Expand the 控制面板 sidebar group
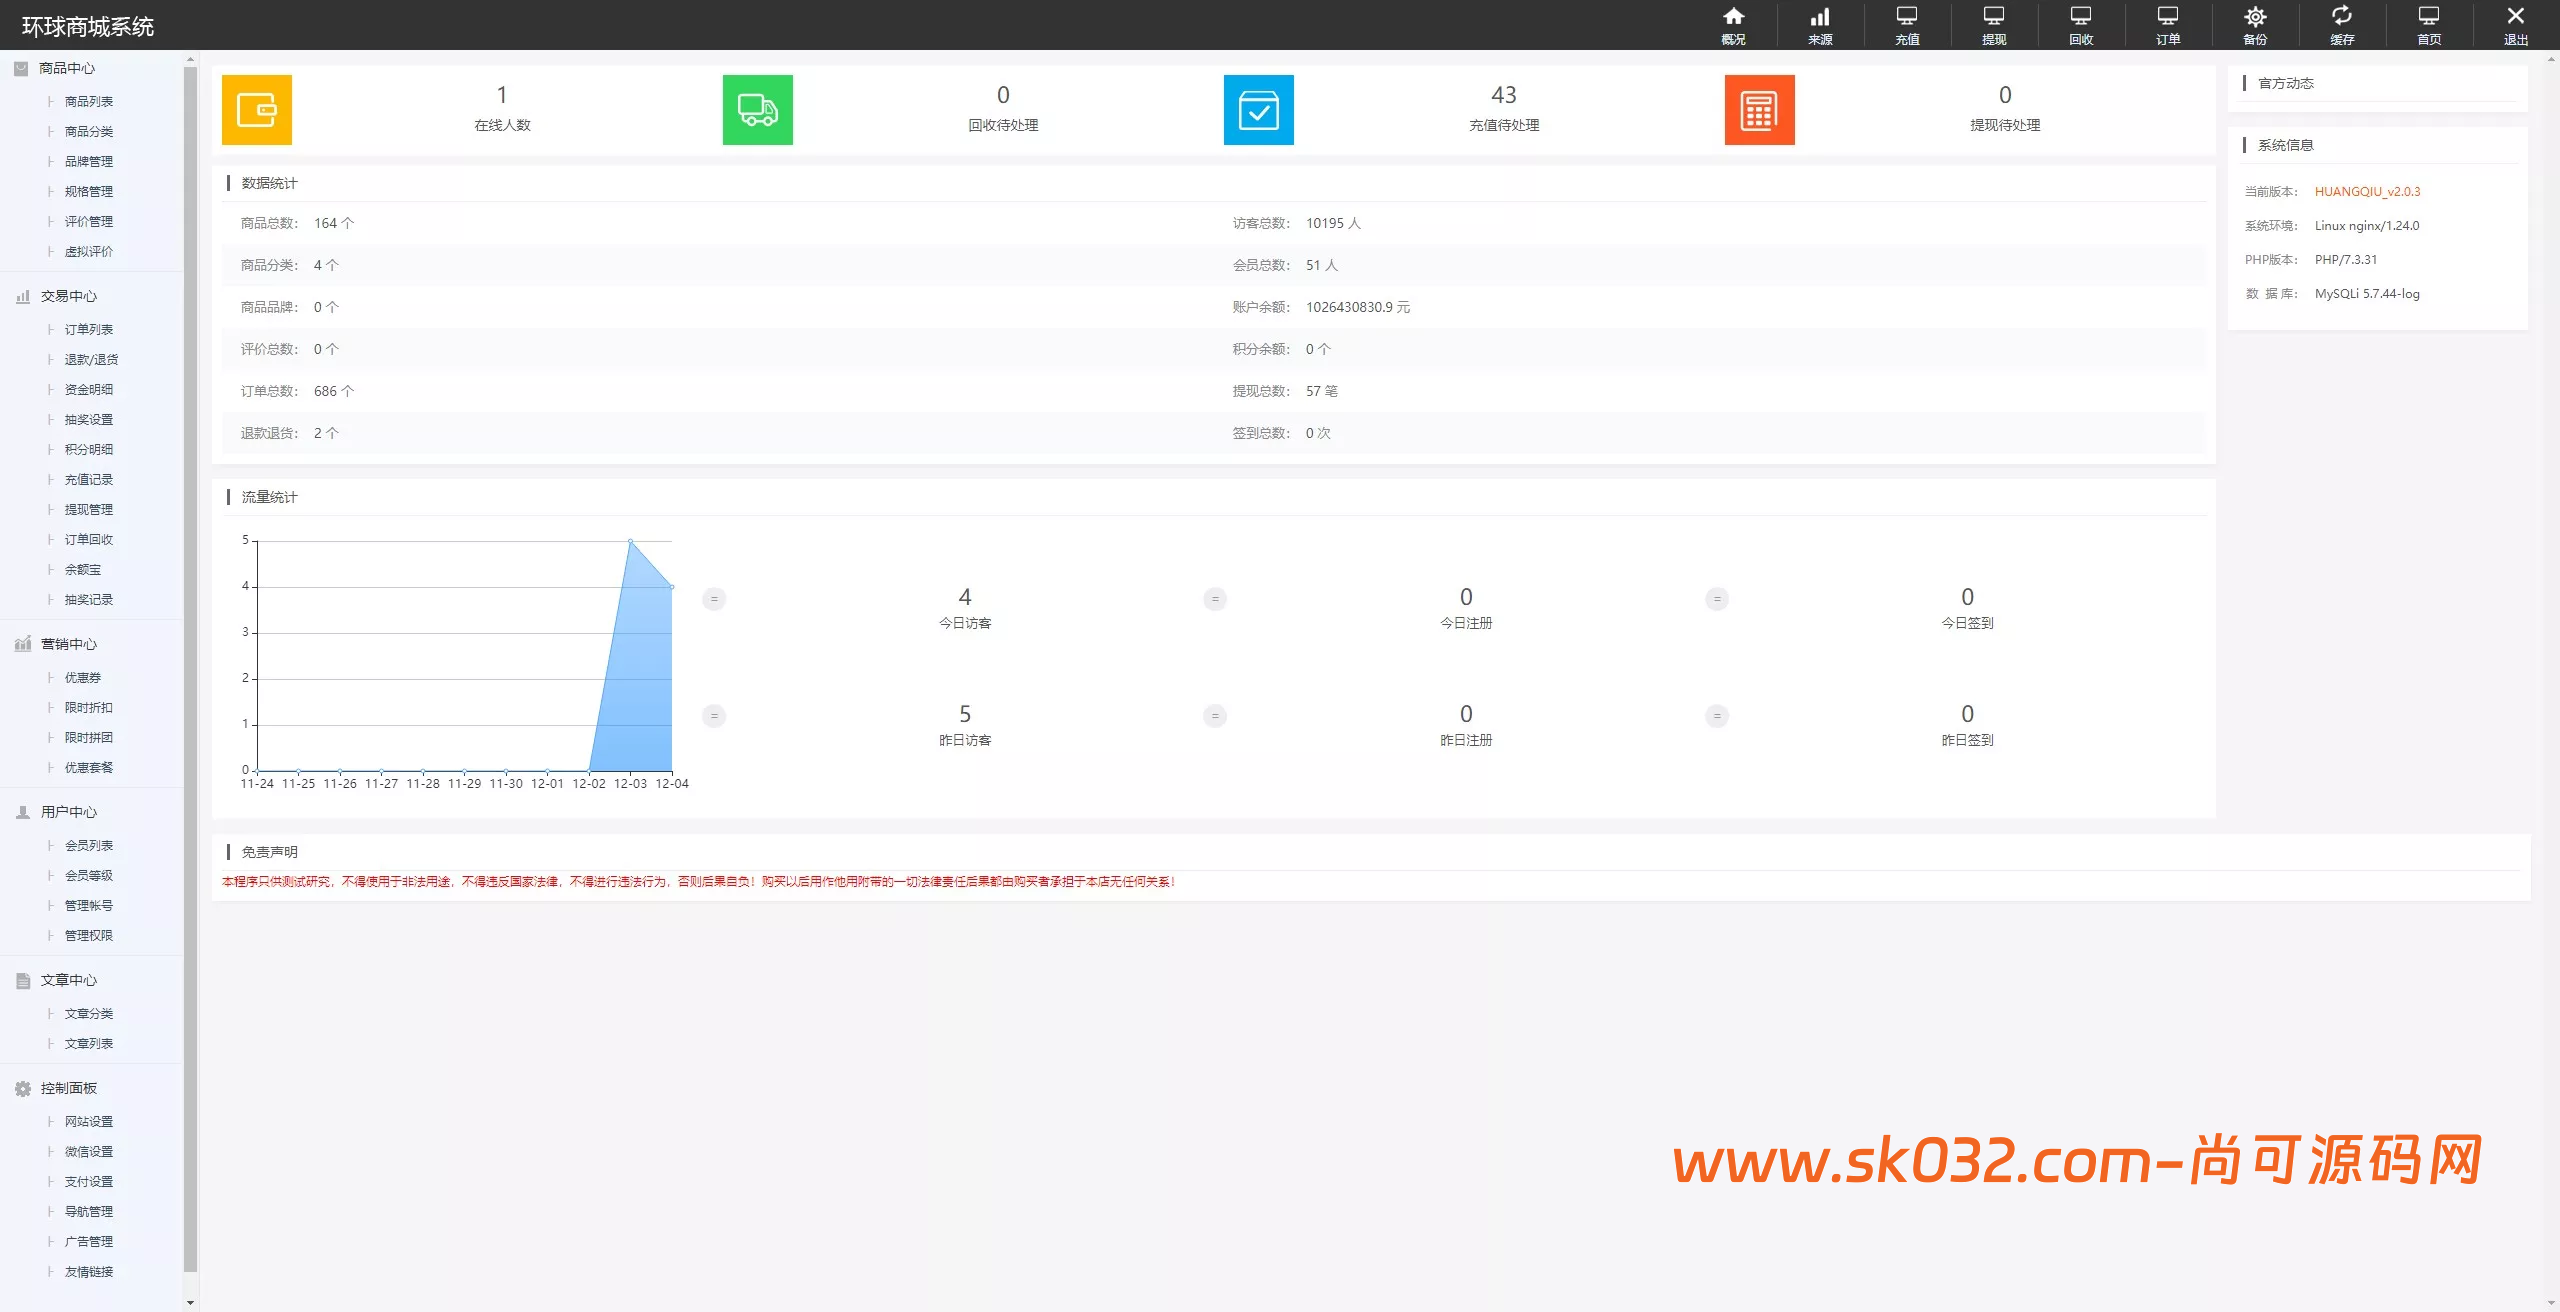This screenshot has height=1312, width=2560. (x=68, y=1088)
